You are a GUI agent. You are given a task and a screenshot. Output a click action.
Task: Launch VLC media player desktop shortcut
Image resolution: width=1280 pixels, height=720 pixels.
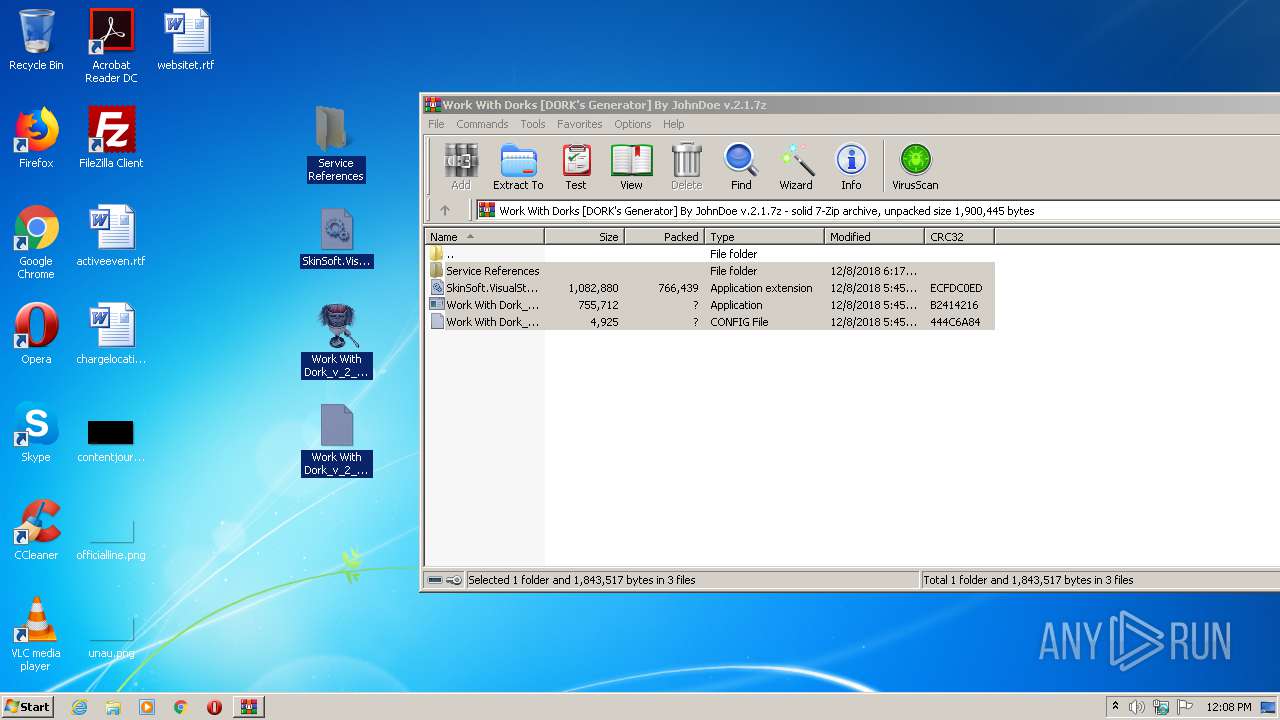point(36,634)
